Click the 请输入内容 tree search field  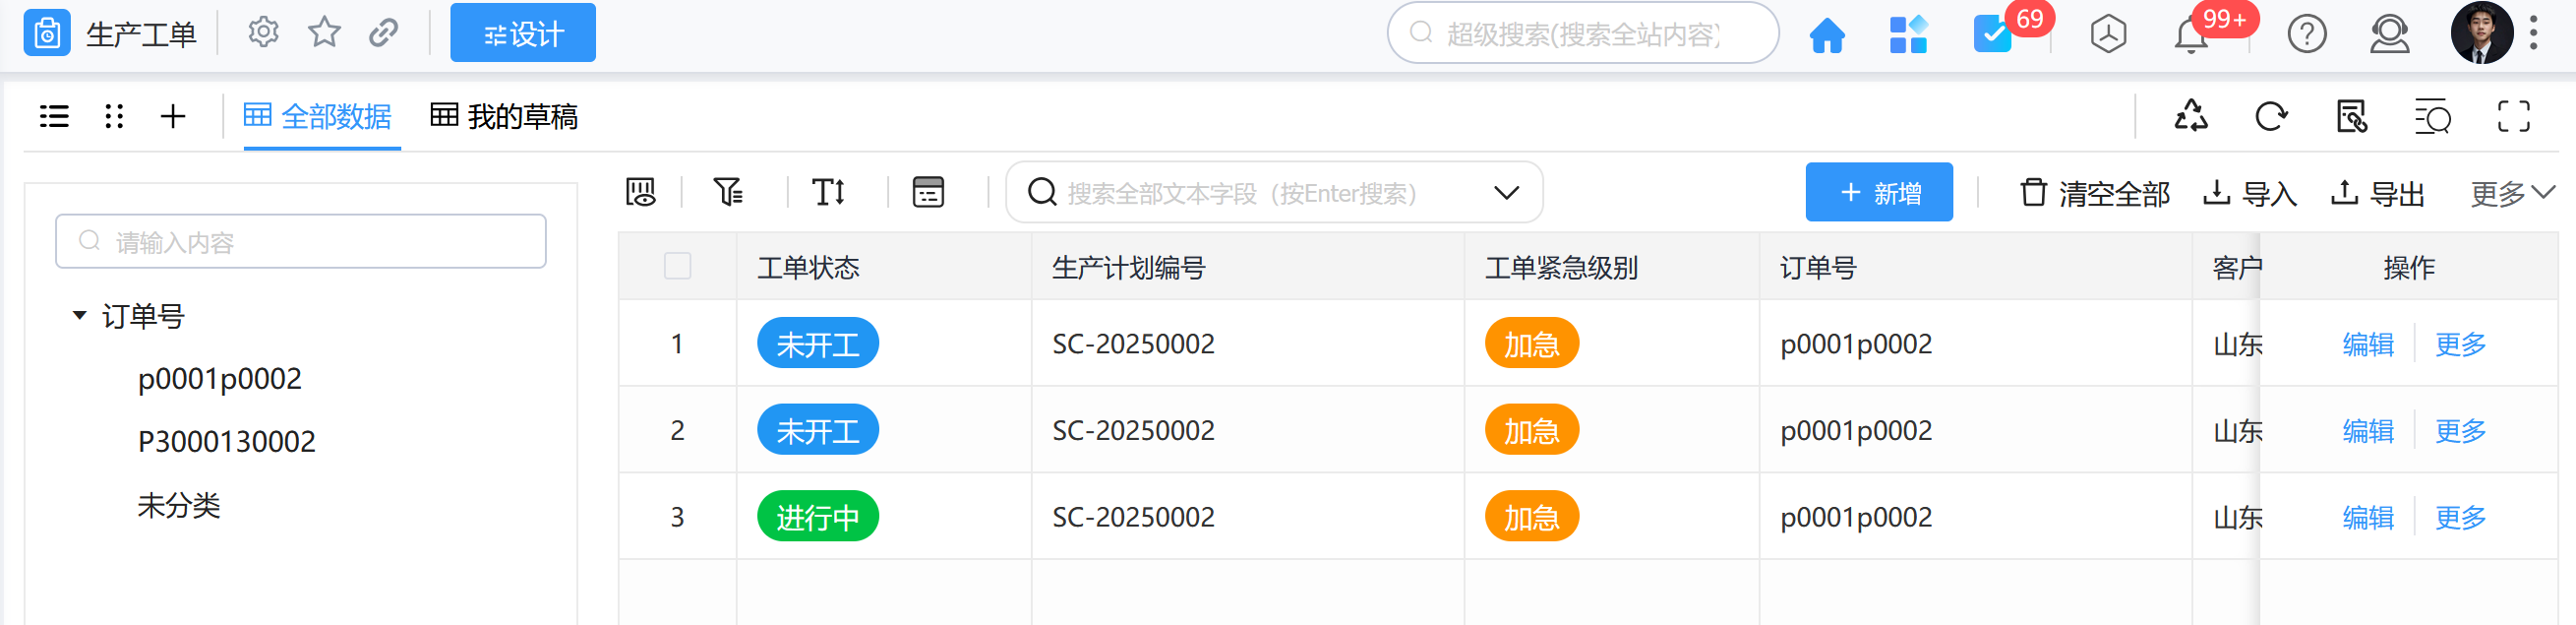tap(301, 242)
